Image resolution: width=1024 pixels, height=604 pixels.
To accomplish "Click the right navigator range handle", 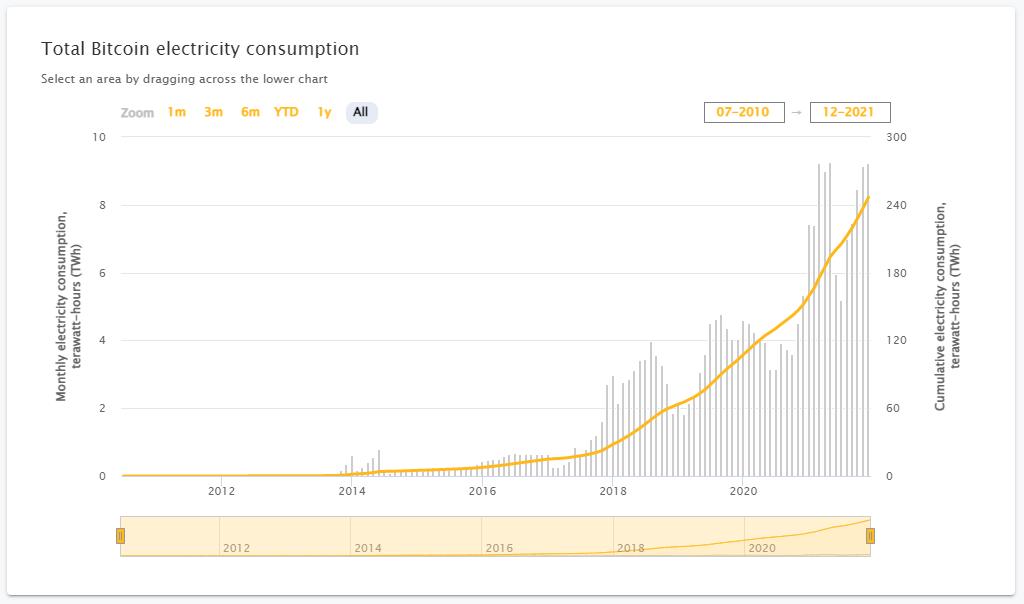I will coord(870,536).
